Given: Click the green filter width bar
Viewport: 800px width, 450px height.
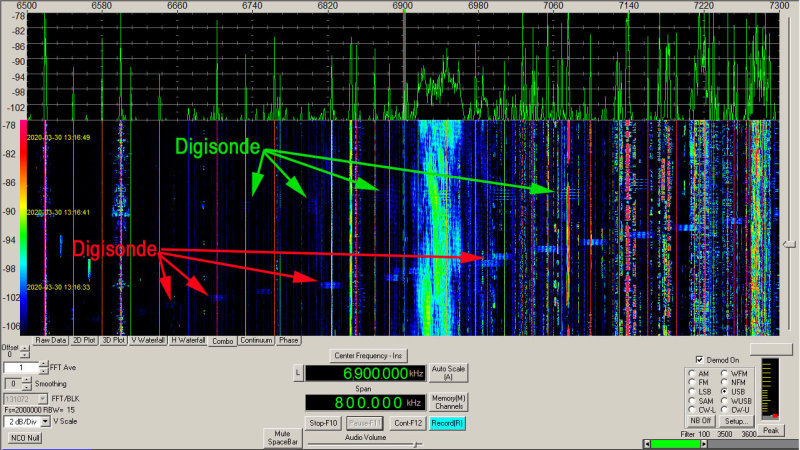Looking at the screenshot, I should tap(676, 444).
